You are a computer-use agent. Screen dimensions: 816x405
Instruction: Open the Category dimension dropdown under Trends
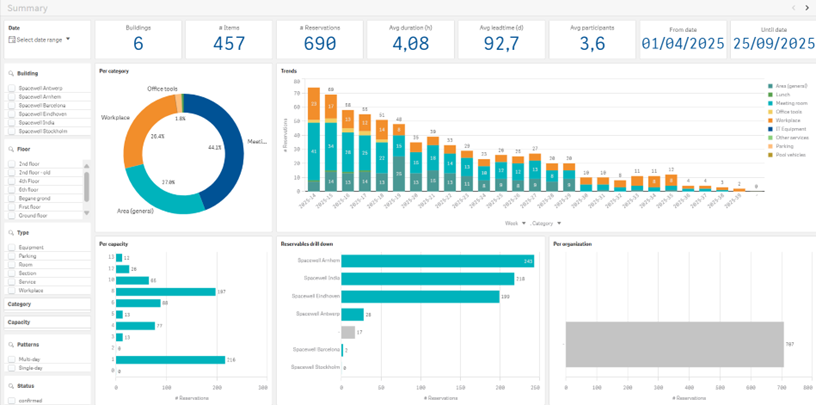pos(547,223)
